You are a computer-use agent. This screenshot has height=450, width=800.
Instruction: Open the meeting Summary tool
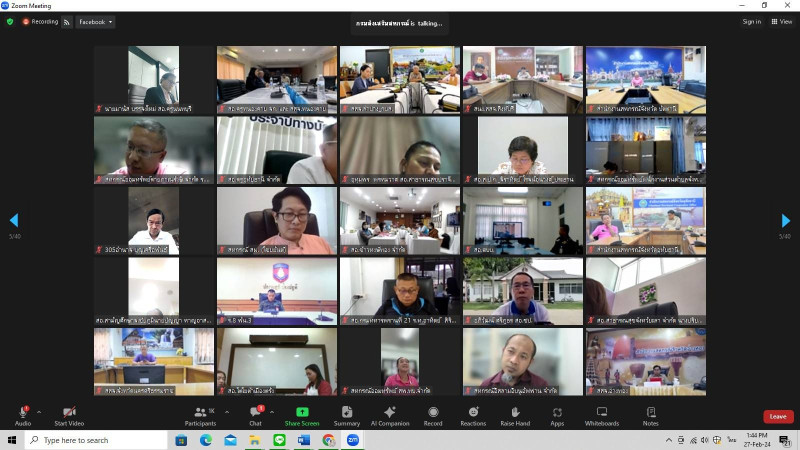pyautogui.click(x=347, y=415)
